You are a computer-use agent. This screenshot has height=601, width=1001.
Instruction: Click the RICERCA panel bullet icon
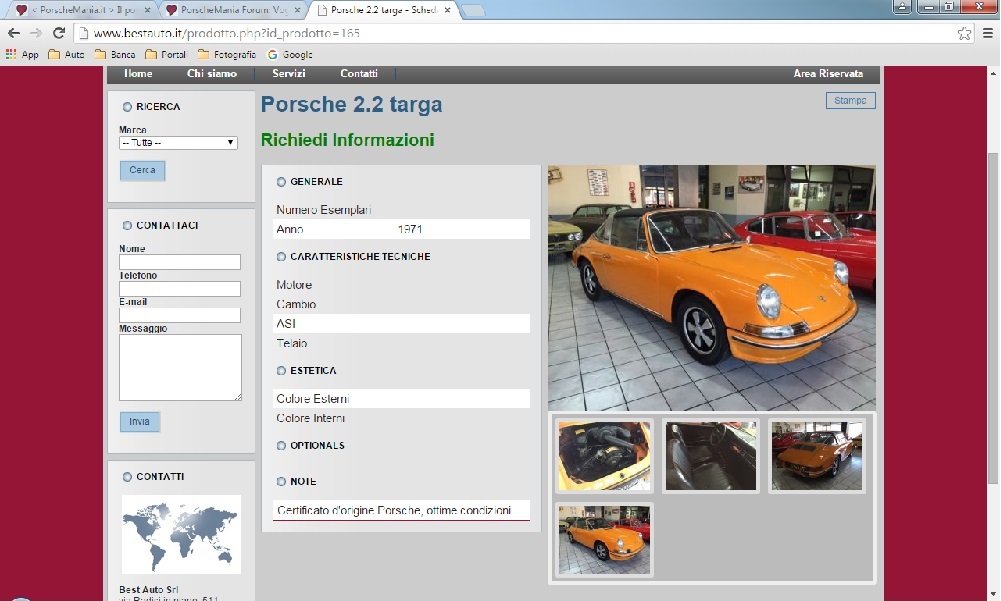(127, 107)
